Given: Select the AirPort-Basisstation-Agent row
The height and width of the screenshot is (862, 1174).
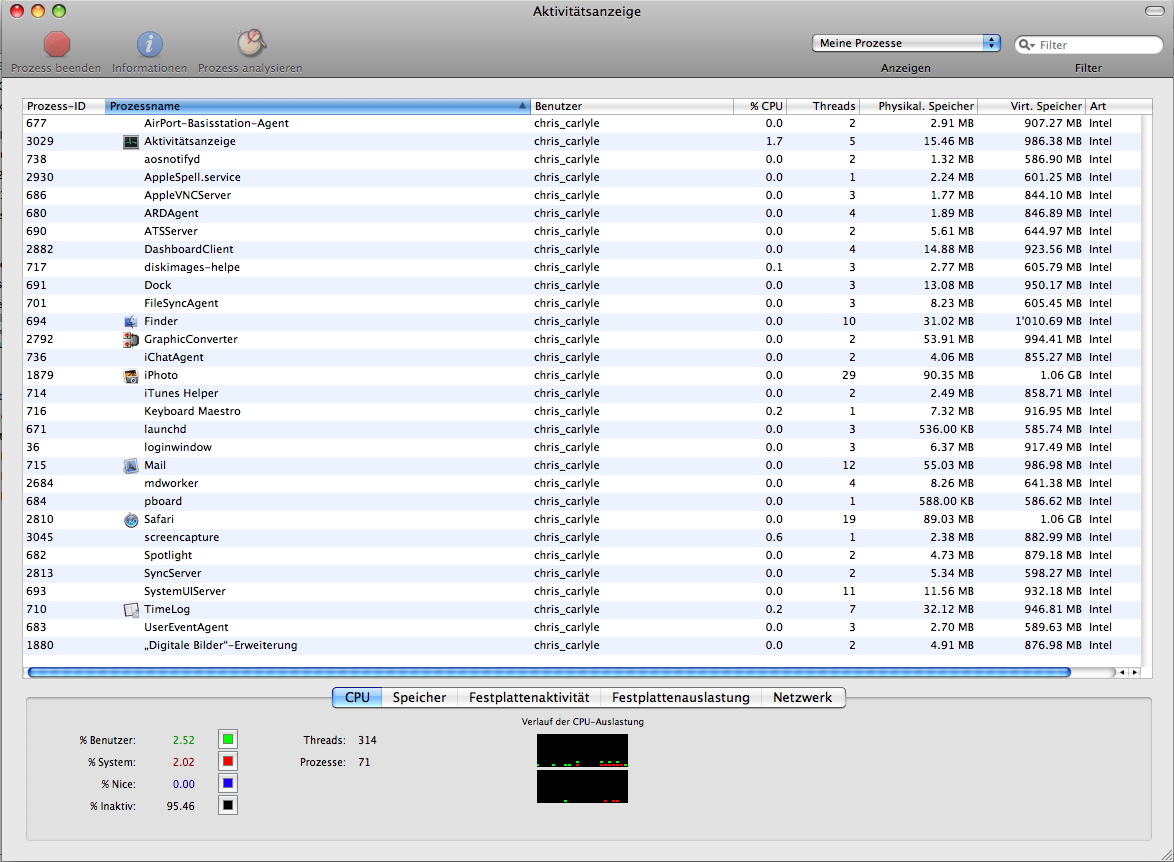Looking at the screenshot, I should [582, 124].
